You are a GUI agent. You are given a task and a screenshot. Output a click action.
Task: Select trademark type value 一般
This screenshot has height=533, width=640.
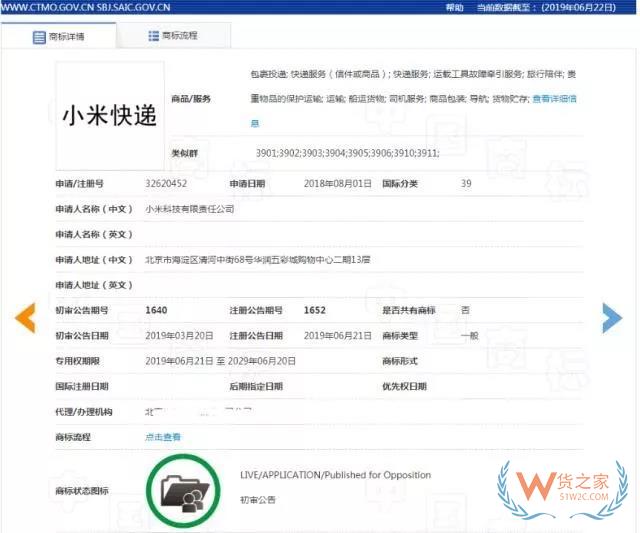coord(469,336)
